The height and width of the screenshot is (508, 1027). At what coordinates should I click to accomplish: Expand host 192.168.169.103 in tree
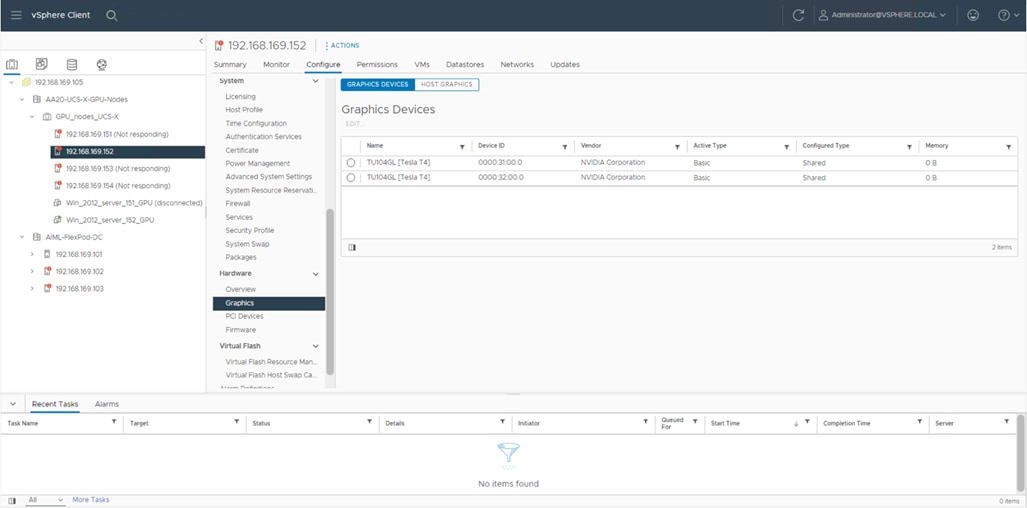coord(32,289)
